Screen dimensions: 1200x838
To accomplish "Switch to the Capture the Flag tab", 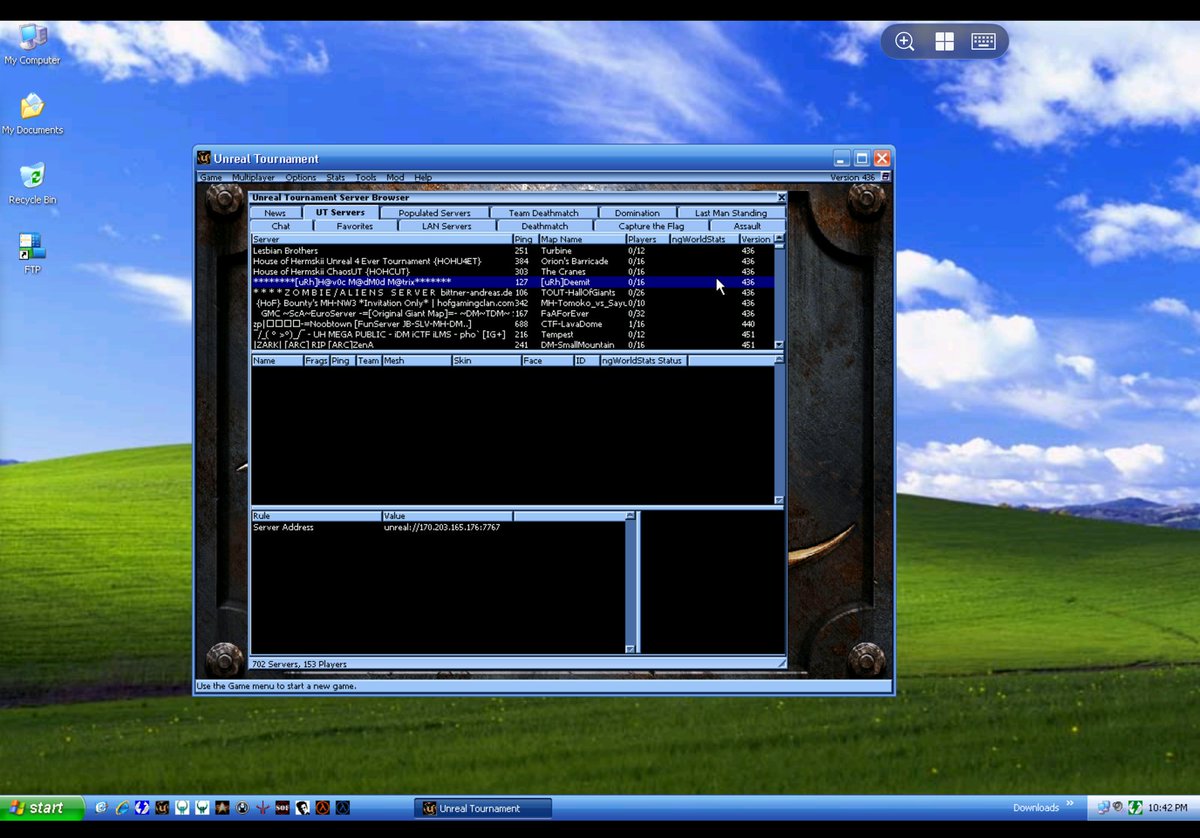I will (651, 226).
